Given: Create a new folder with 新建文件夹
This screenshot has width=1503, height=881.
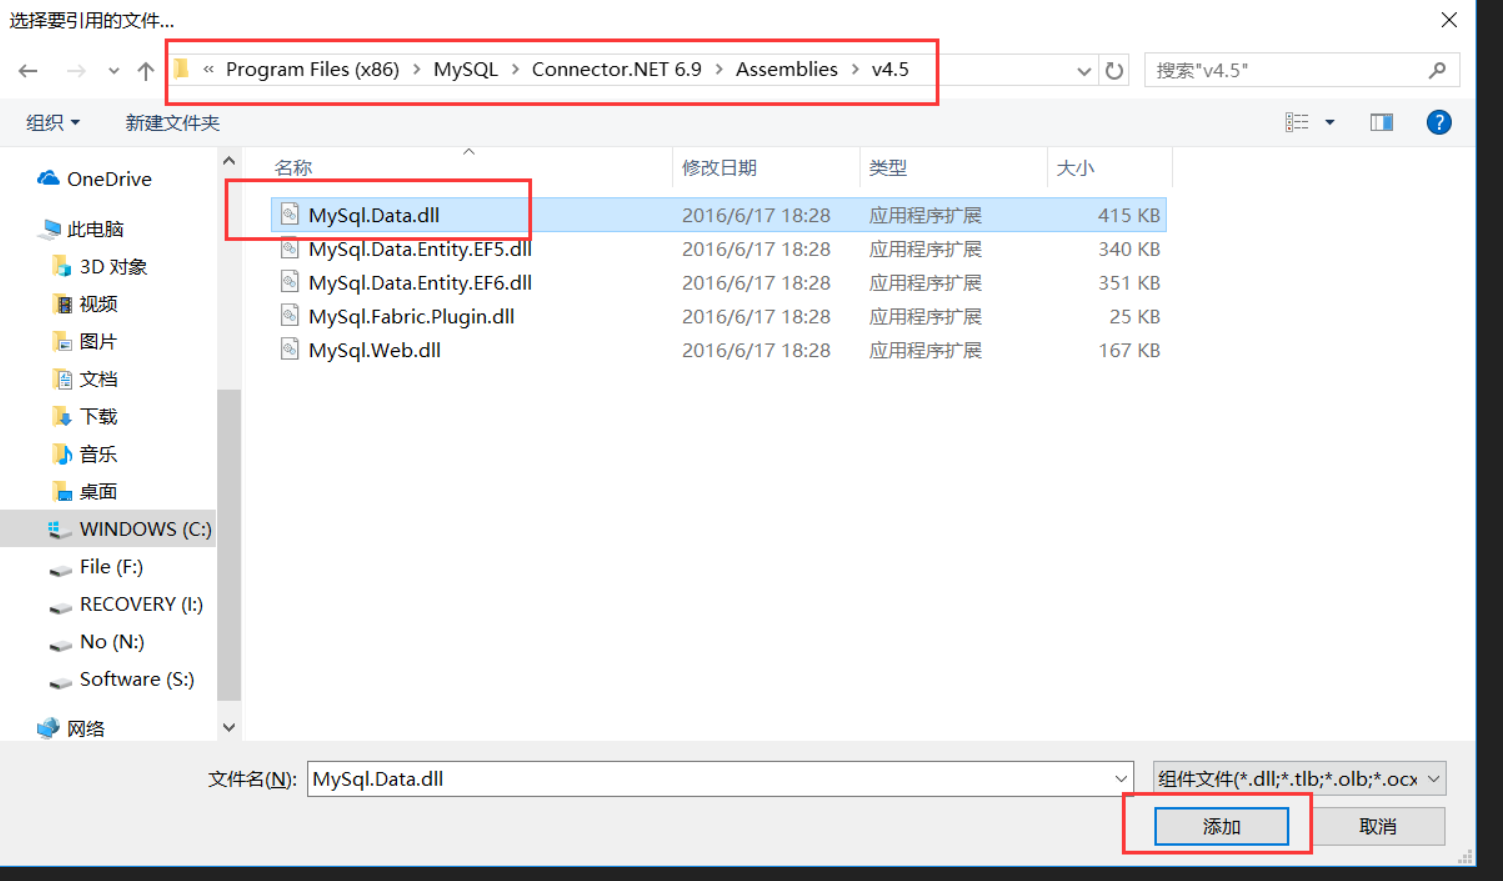Looking at the screenshot, I should (x=172, y=123).
